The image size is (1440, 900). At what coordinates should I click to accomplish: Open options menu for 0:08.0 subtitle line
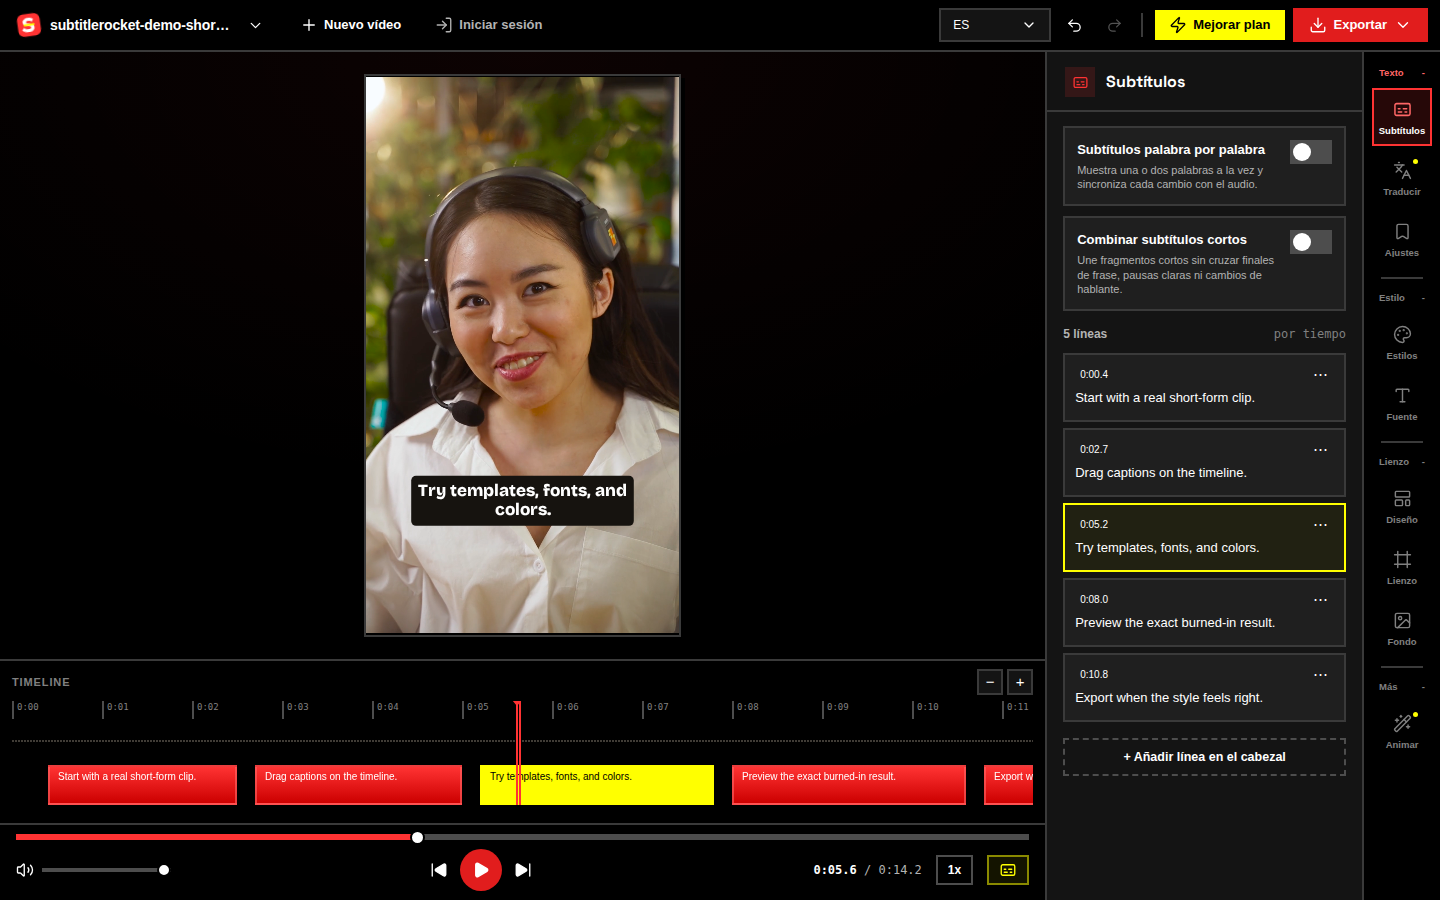click(x=1320, y=600)
